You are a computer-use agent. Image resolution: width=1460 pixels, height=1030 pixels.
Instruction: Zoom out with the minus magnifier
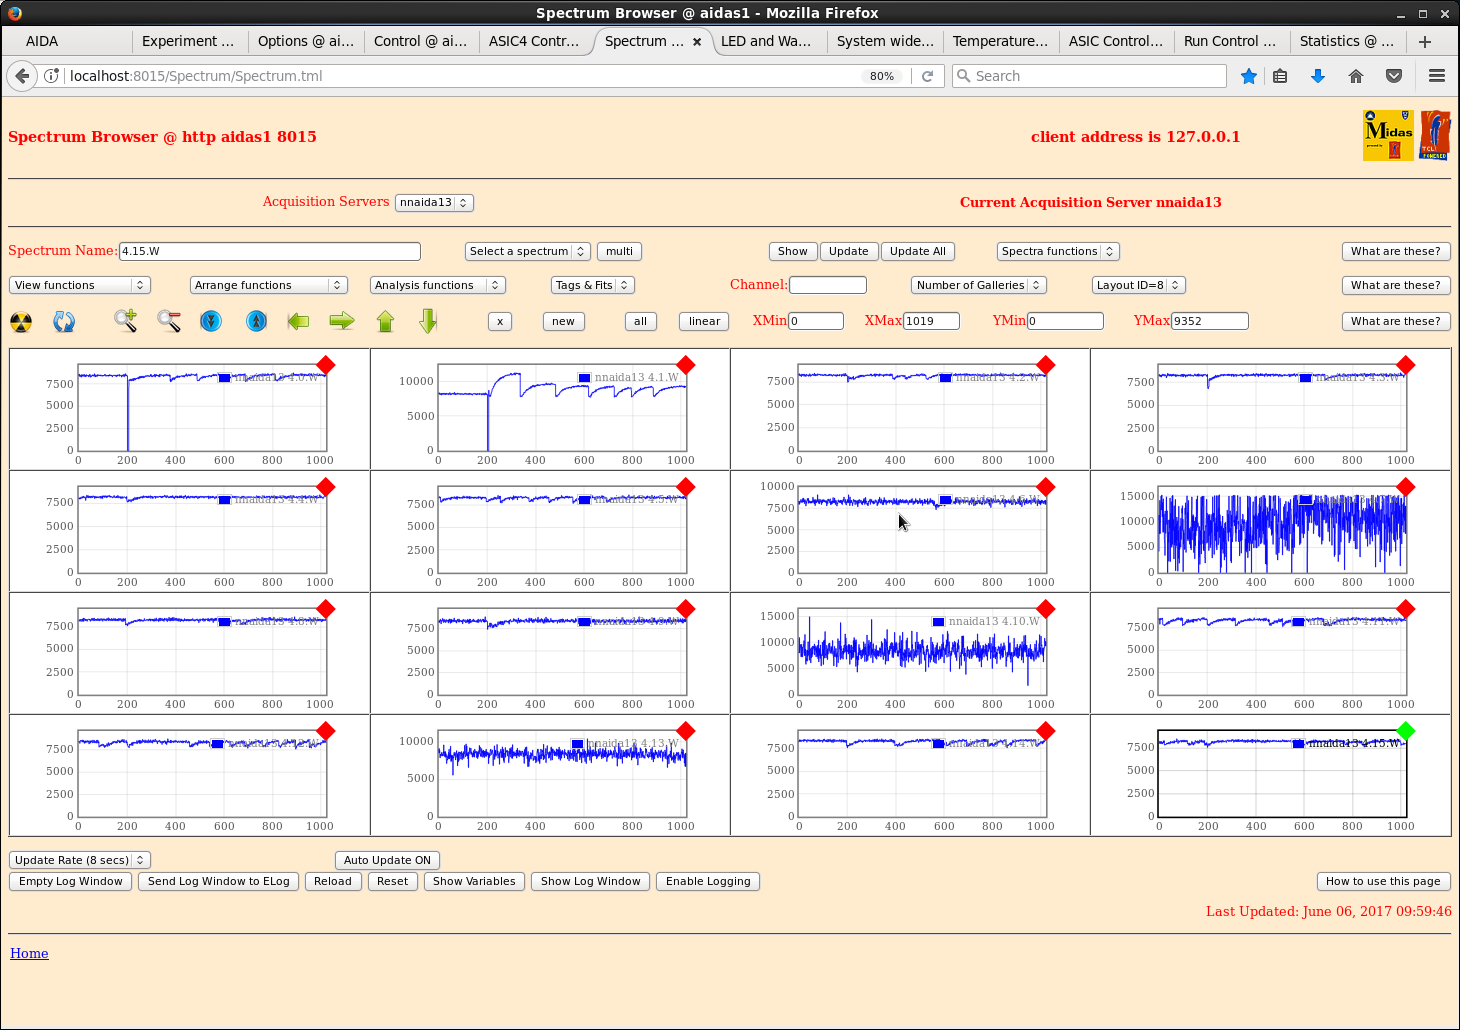point(169,321)
